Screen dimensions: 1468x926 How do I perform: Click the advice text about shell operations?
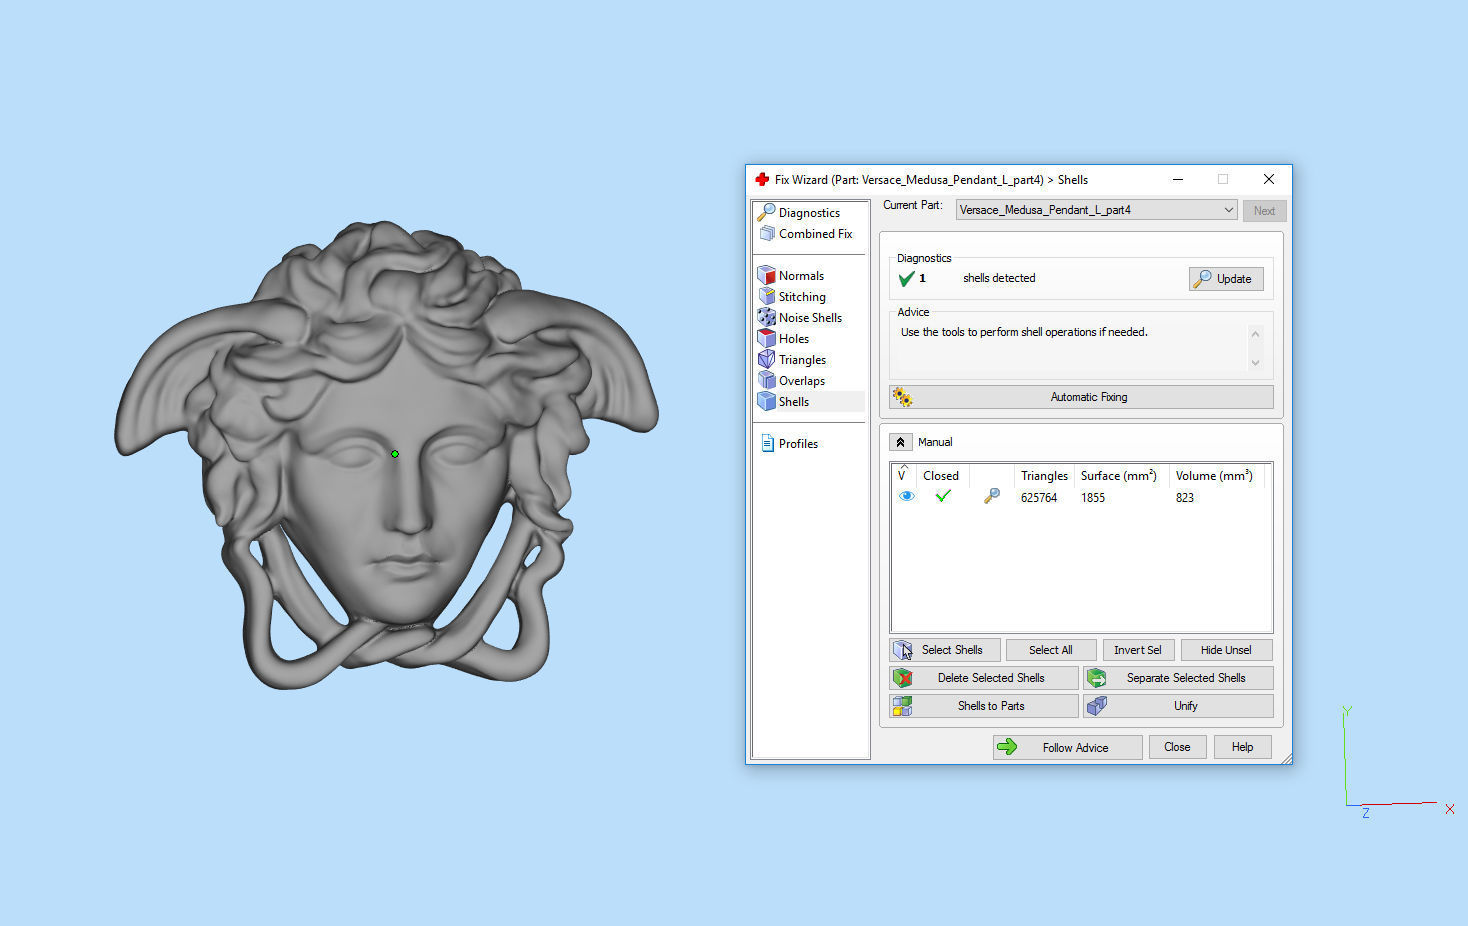tap(1024, 332)
